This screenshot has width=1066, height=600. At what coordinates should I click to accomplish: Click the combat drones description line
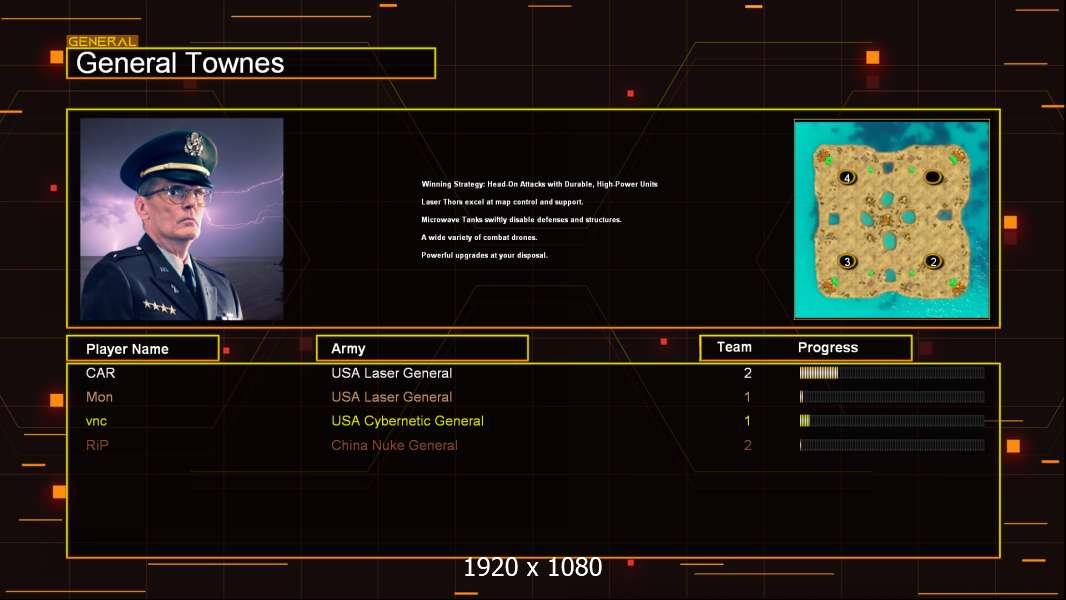click(x=479, y=237)
